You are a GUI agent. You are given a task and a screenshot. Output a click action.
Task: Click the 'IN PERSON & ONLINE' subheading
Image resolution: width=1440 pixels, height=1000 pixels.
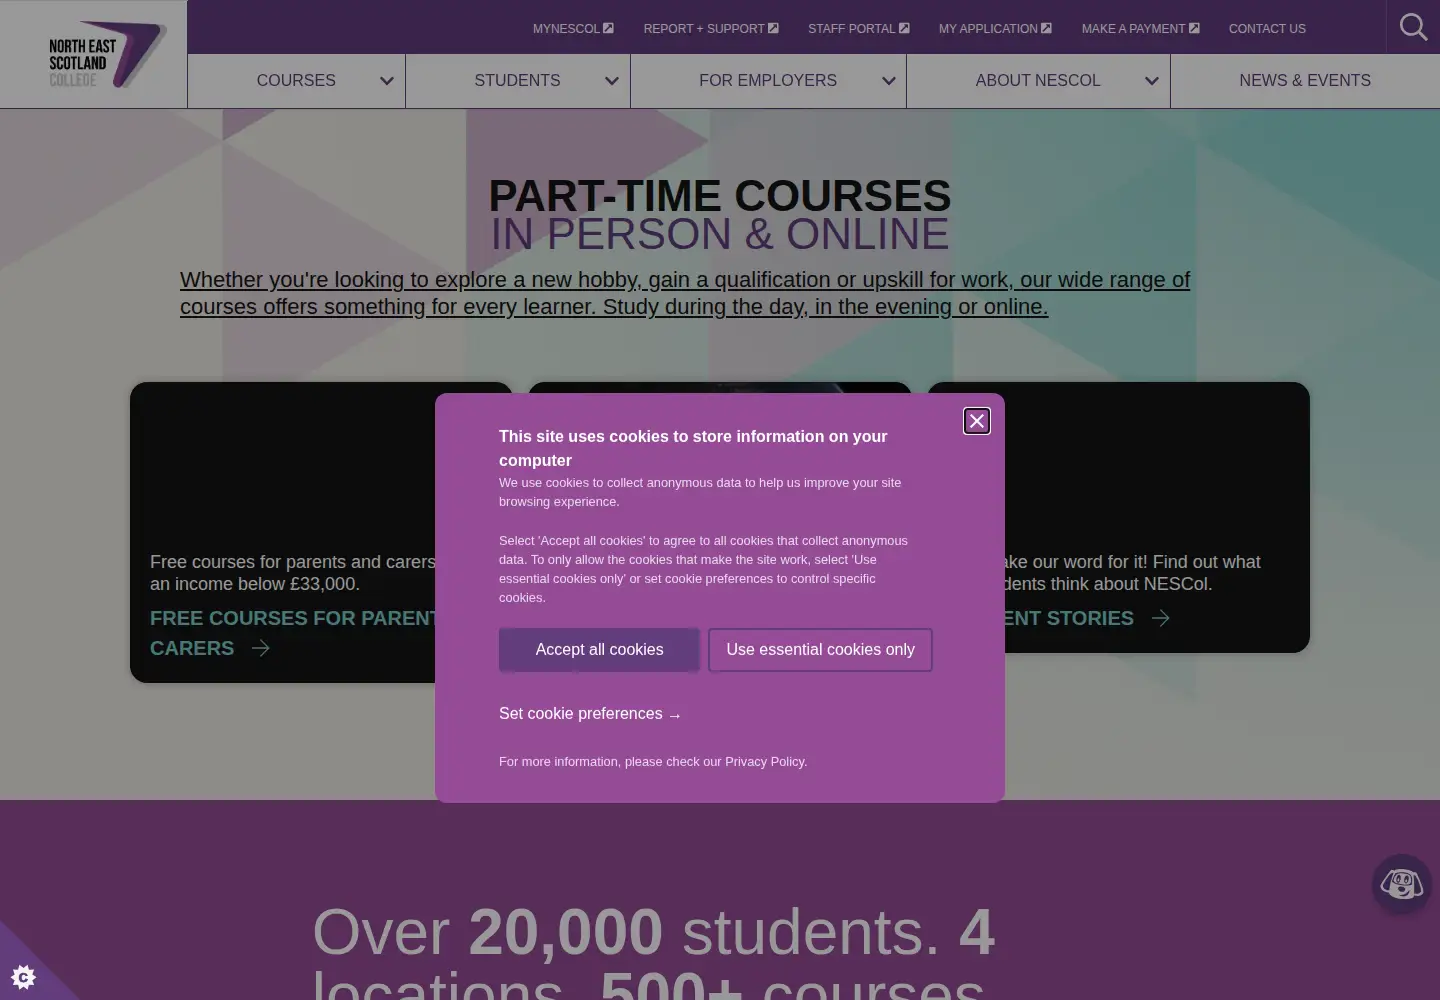(x=720, y=234)
